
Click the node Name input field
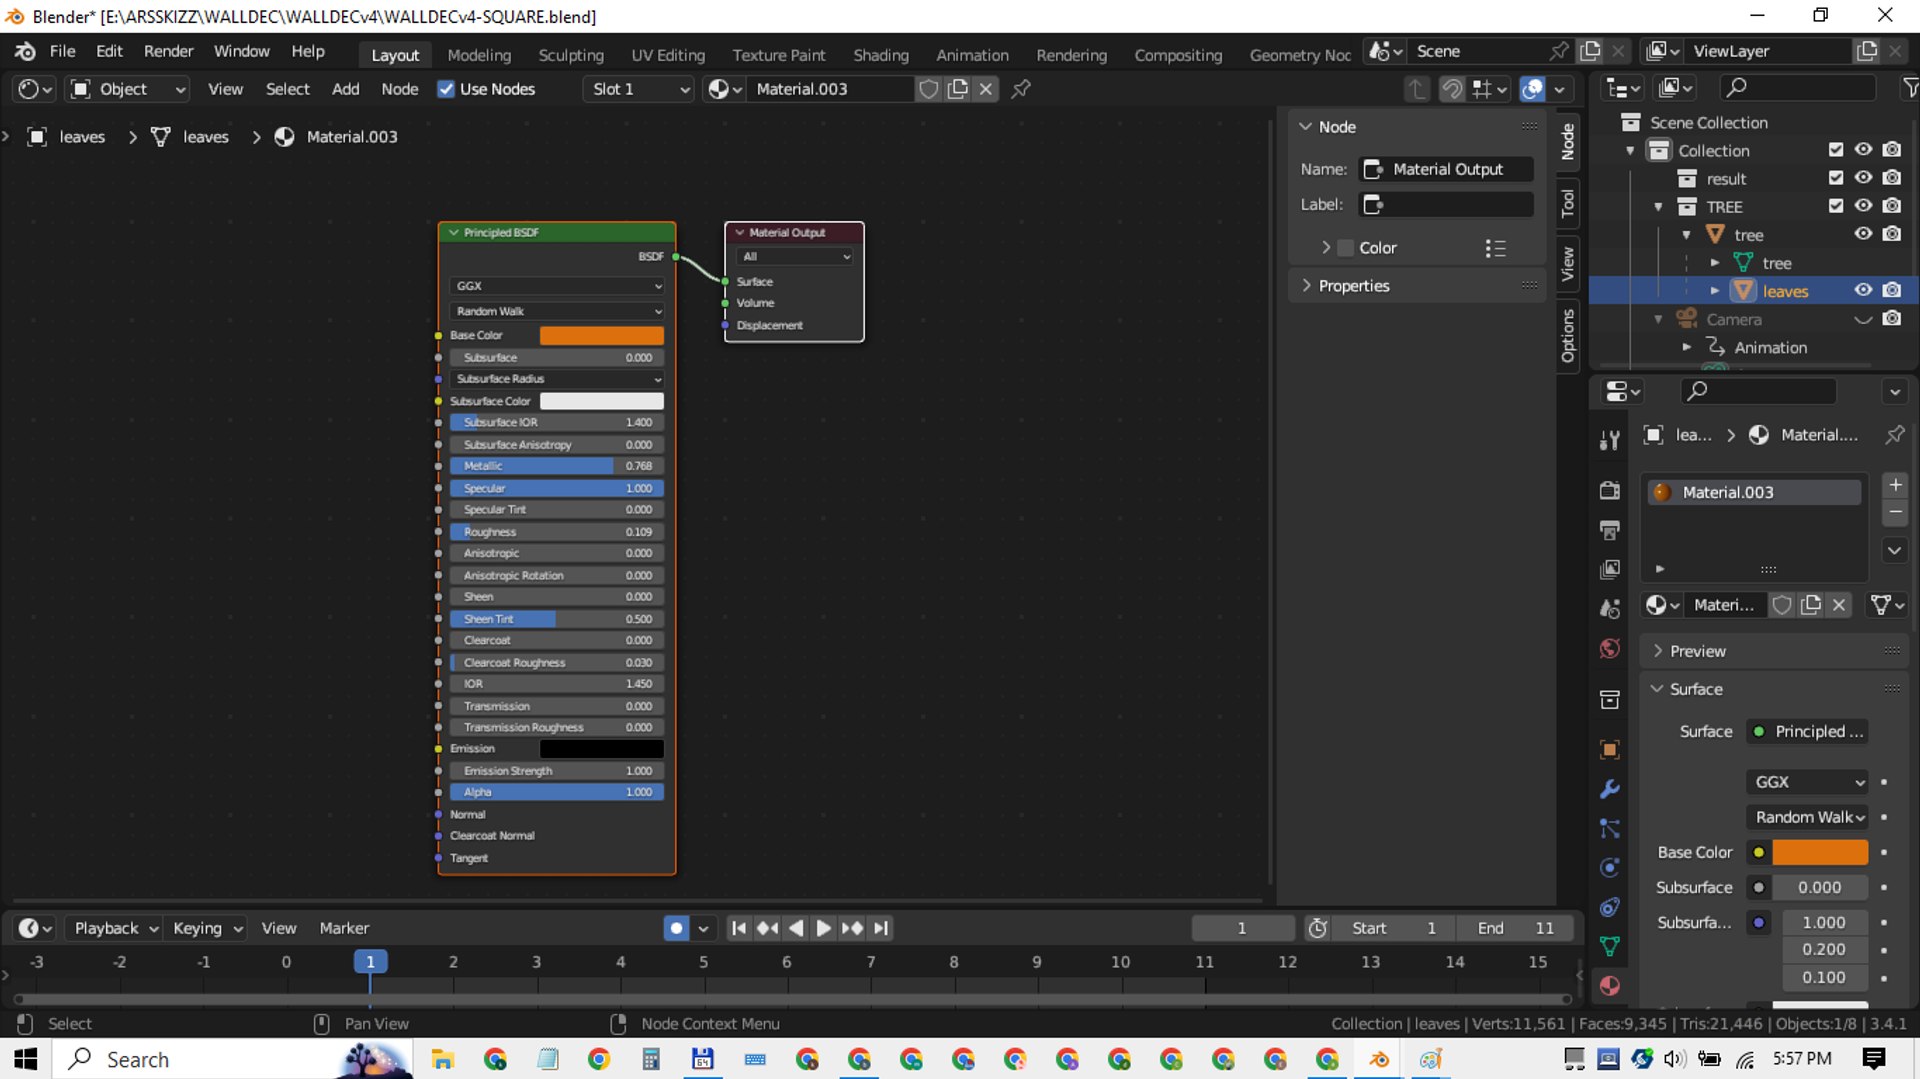click(1447, 169)
